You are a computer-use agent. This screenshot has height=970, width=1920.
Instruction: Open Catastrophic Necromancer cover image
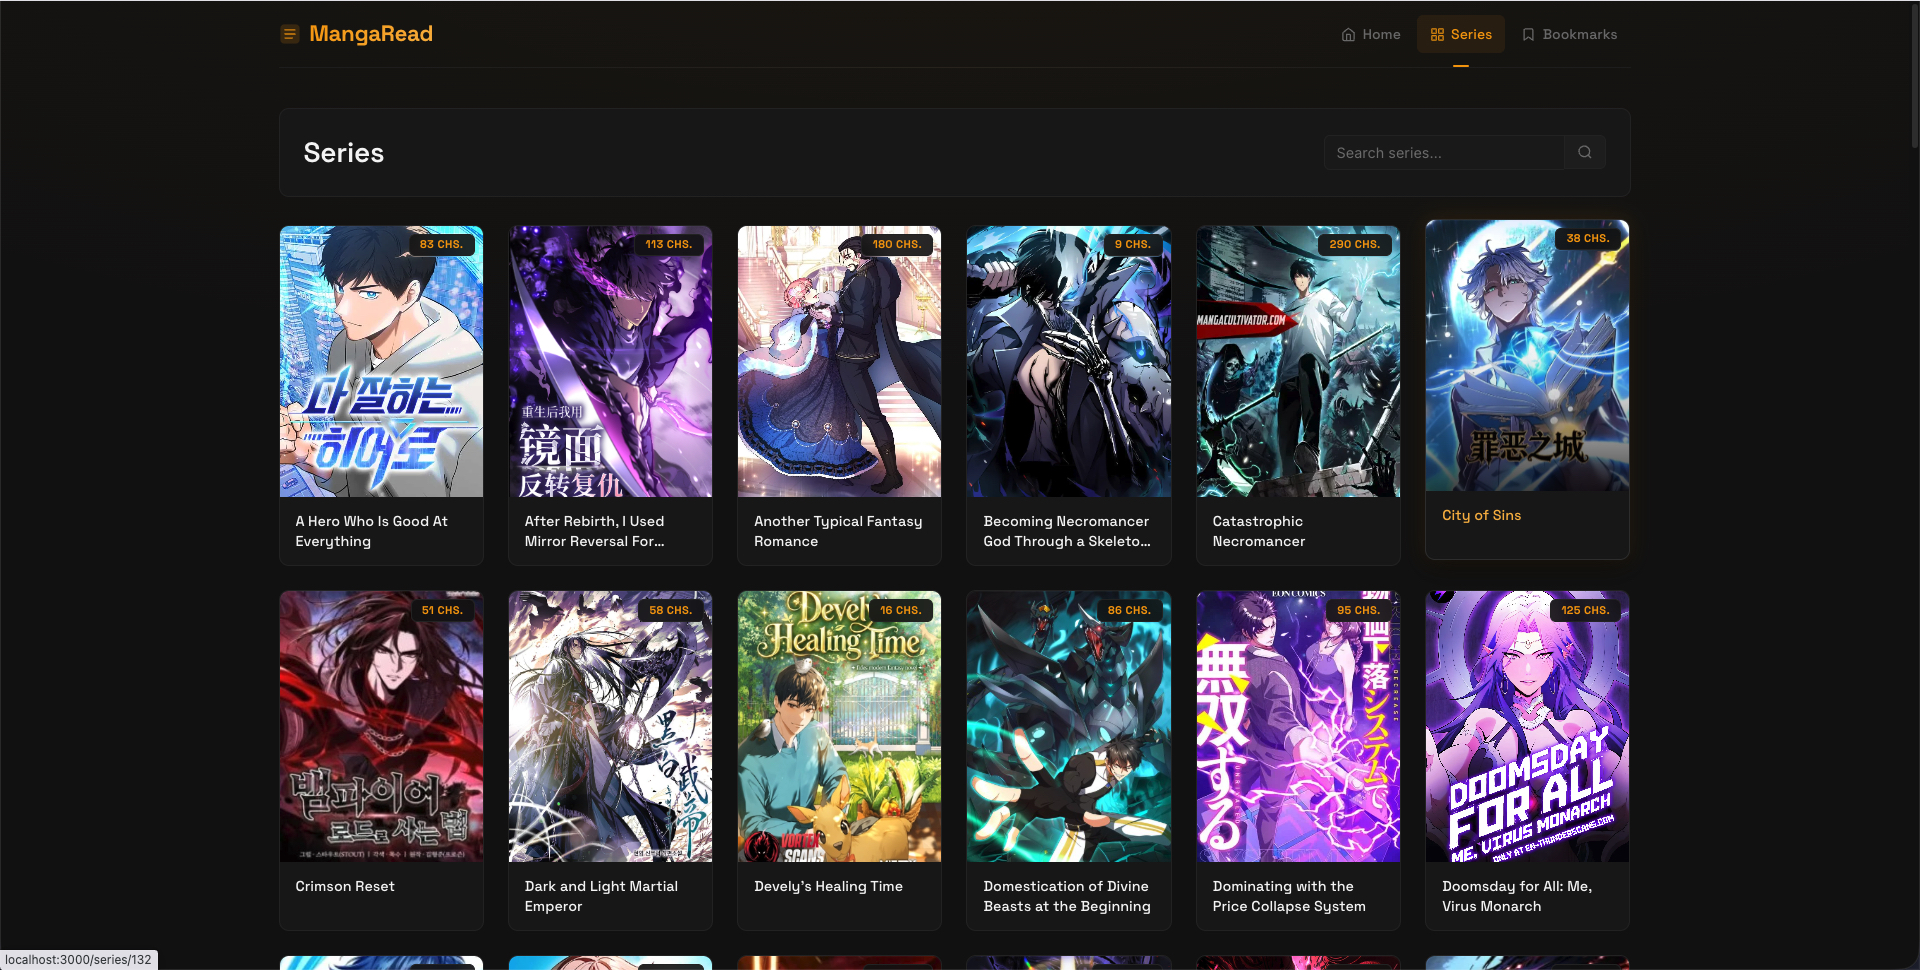coord(1298,361)
